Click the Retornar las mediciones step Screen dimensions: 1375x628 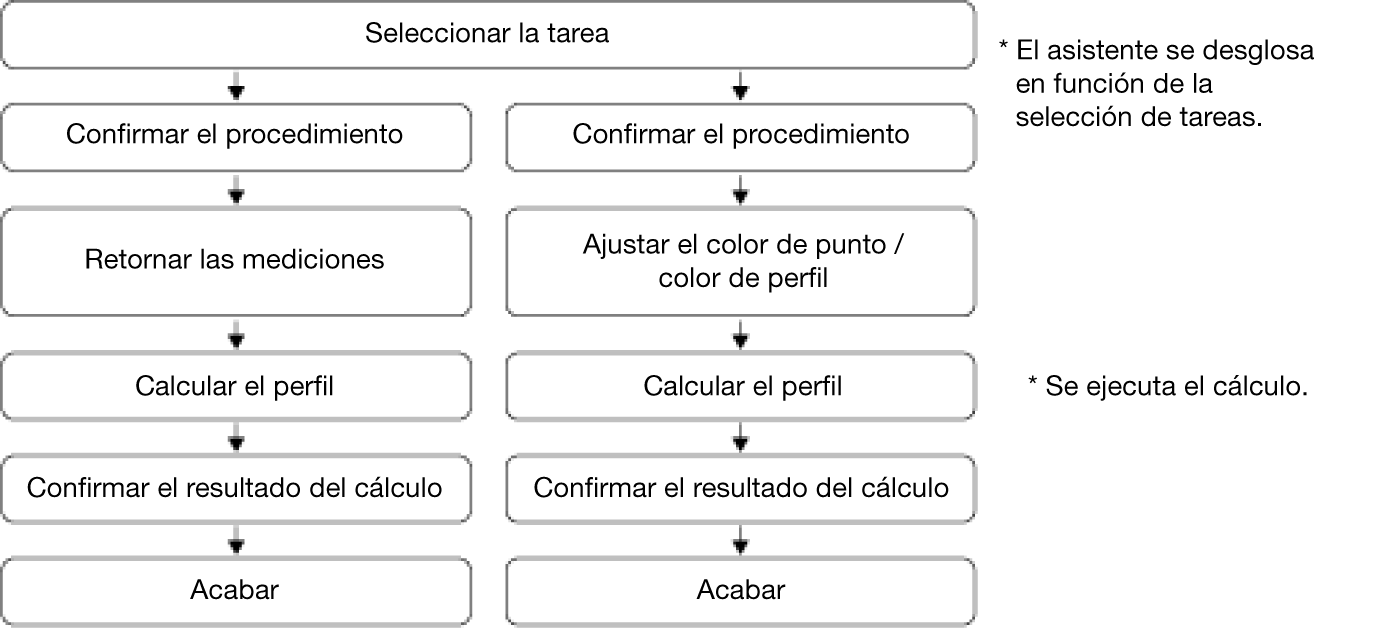235,260
